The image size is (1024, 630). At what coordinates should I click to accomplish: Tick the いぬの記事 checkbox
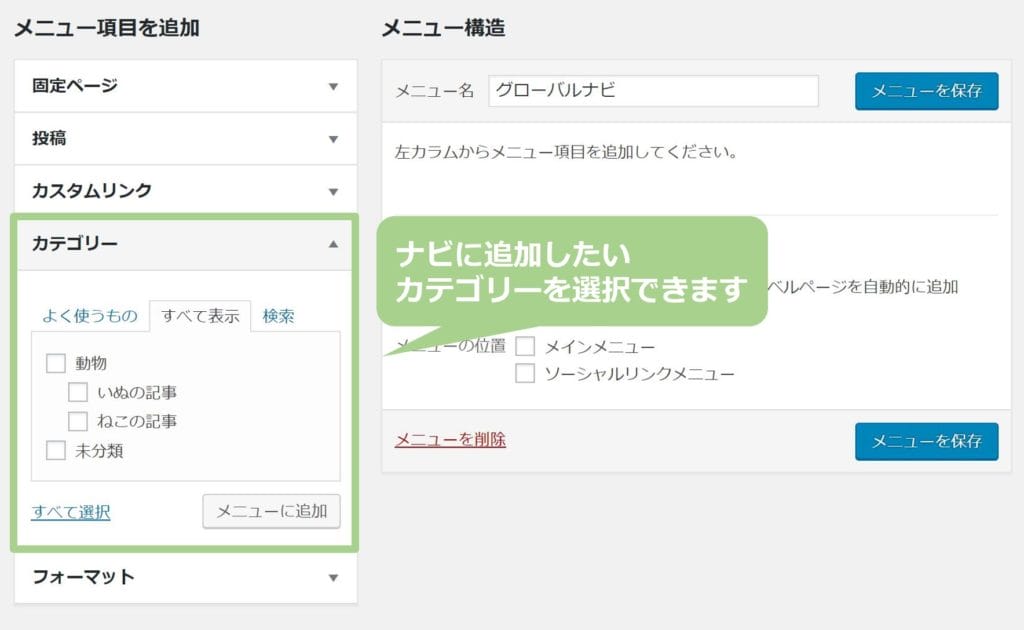click(x=78, y=392)
